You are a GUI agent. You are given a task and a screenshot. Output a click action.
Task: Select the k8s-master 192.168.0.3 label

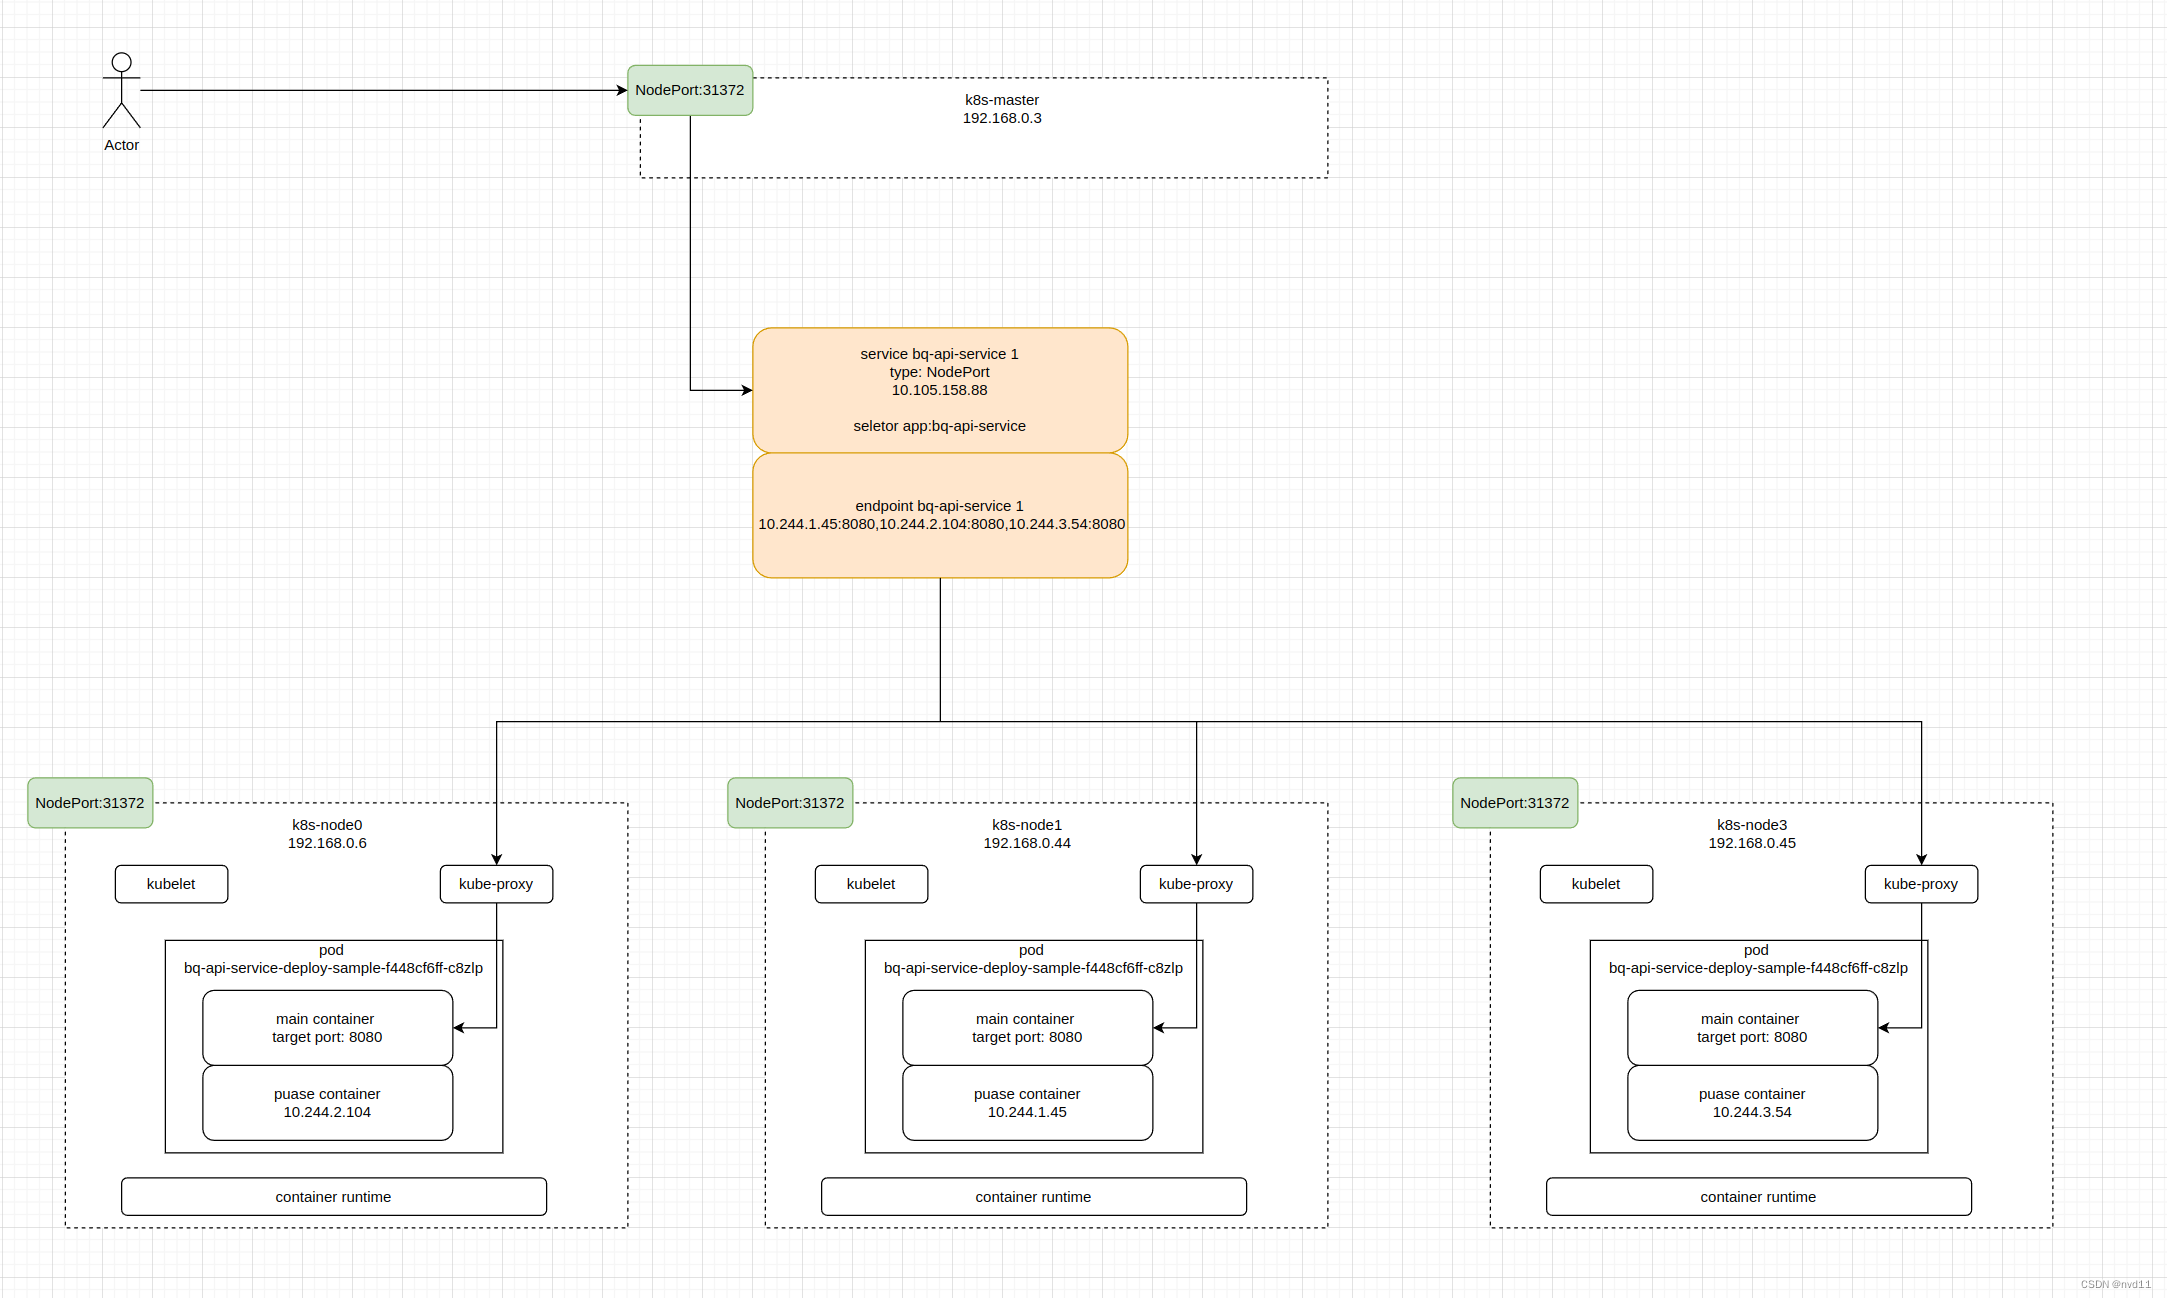point(1002,109)
